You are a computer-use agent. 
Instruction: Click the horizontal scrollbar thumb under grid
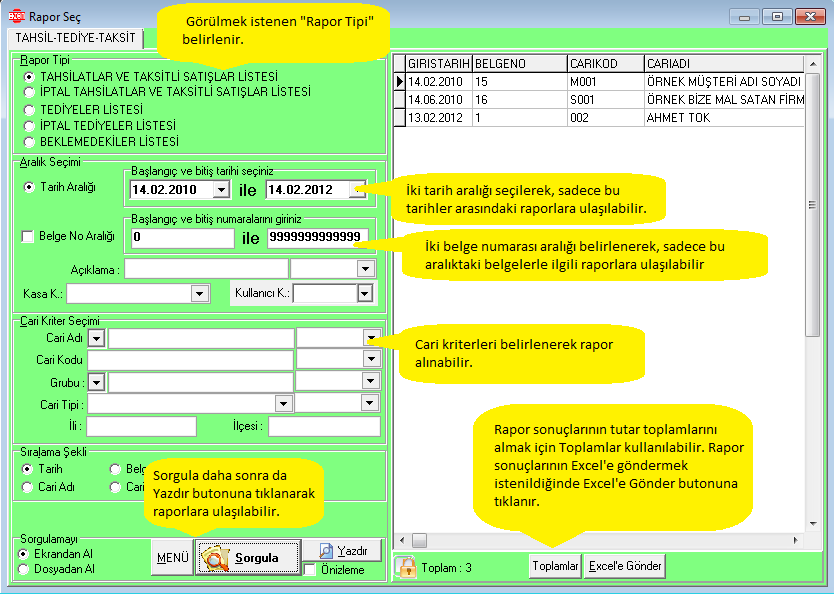419,540
